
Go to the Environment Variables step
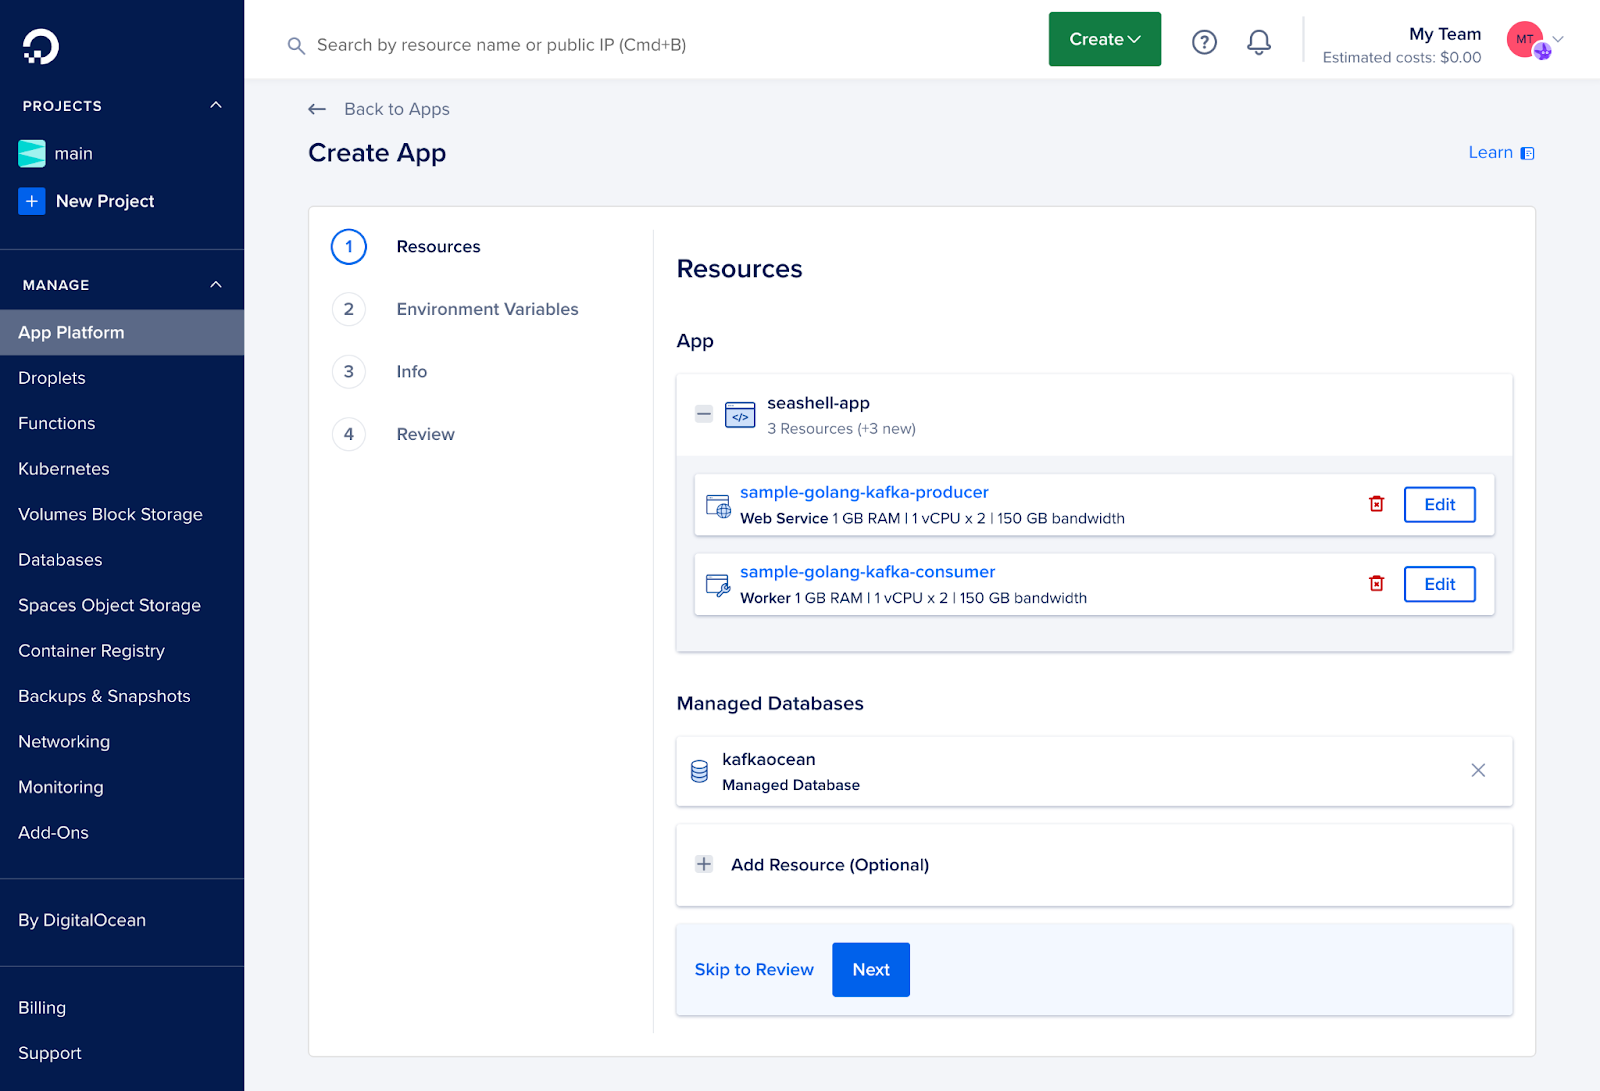(487, 309)
